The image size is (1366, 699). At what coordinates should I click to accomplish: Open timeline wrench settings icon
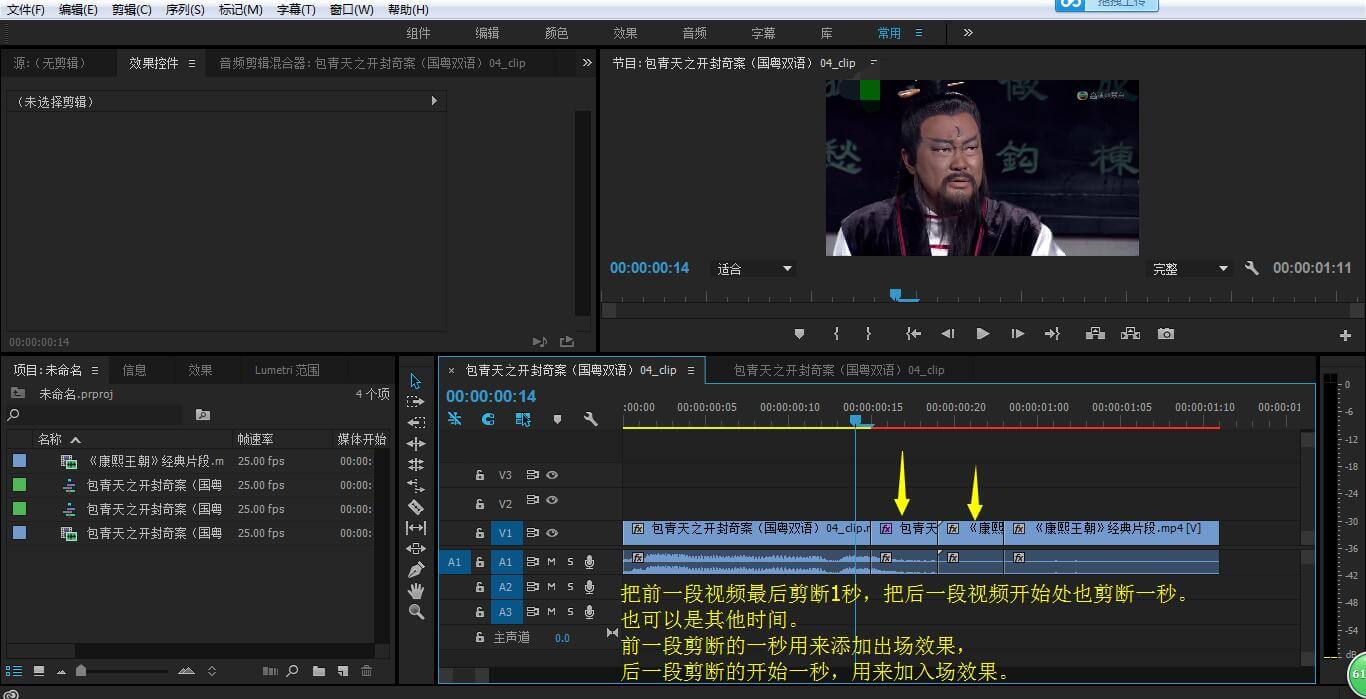click(x=591, y=419)
